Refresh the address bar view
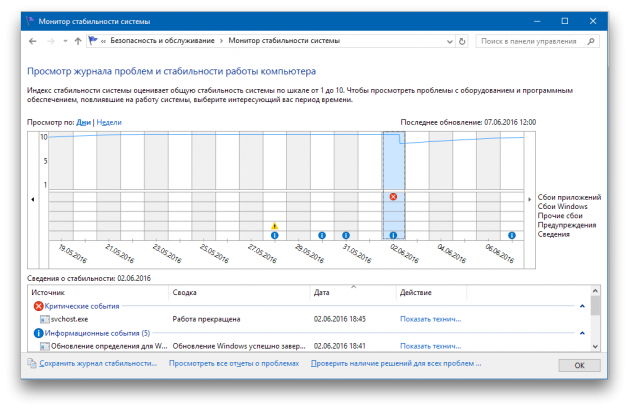Screen dimensions: 630x410 pyautogui.click(x=462, y=41)
